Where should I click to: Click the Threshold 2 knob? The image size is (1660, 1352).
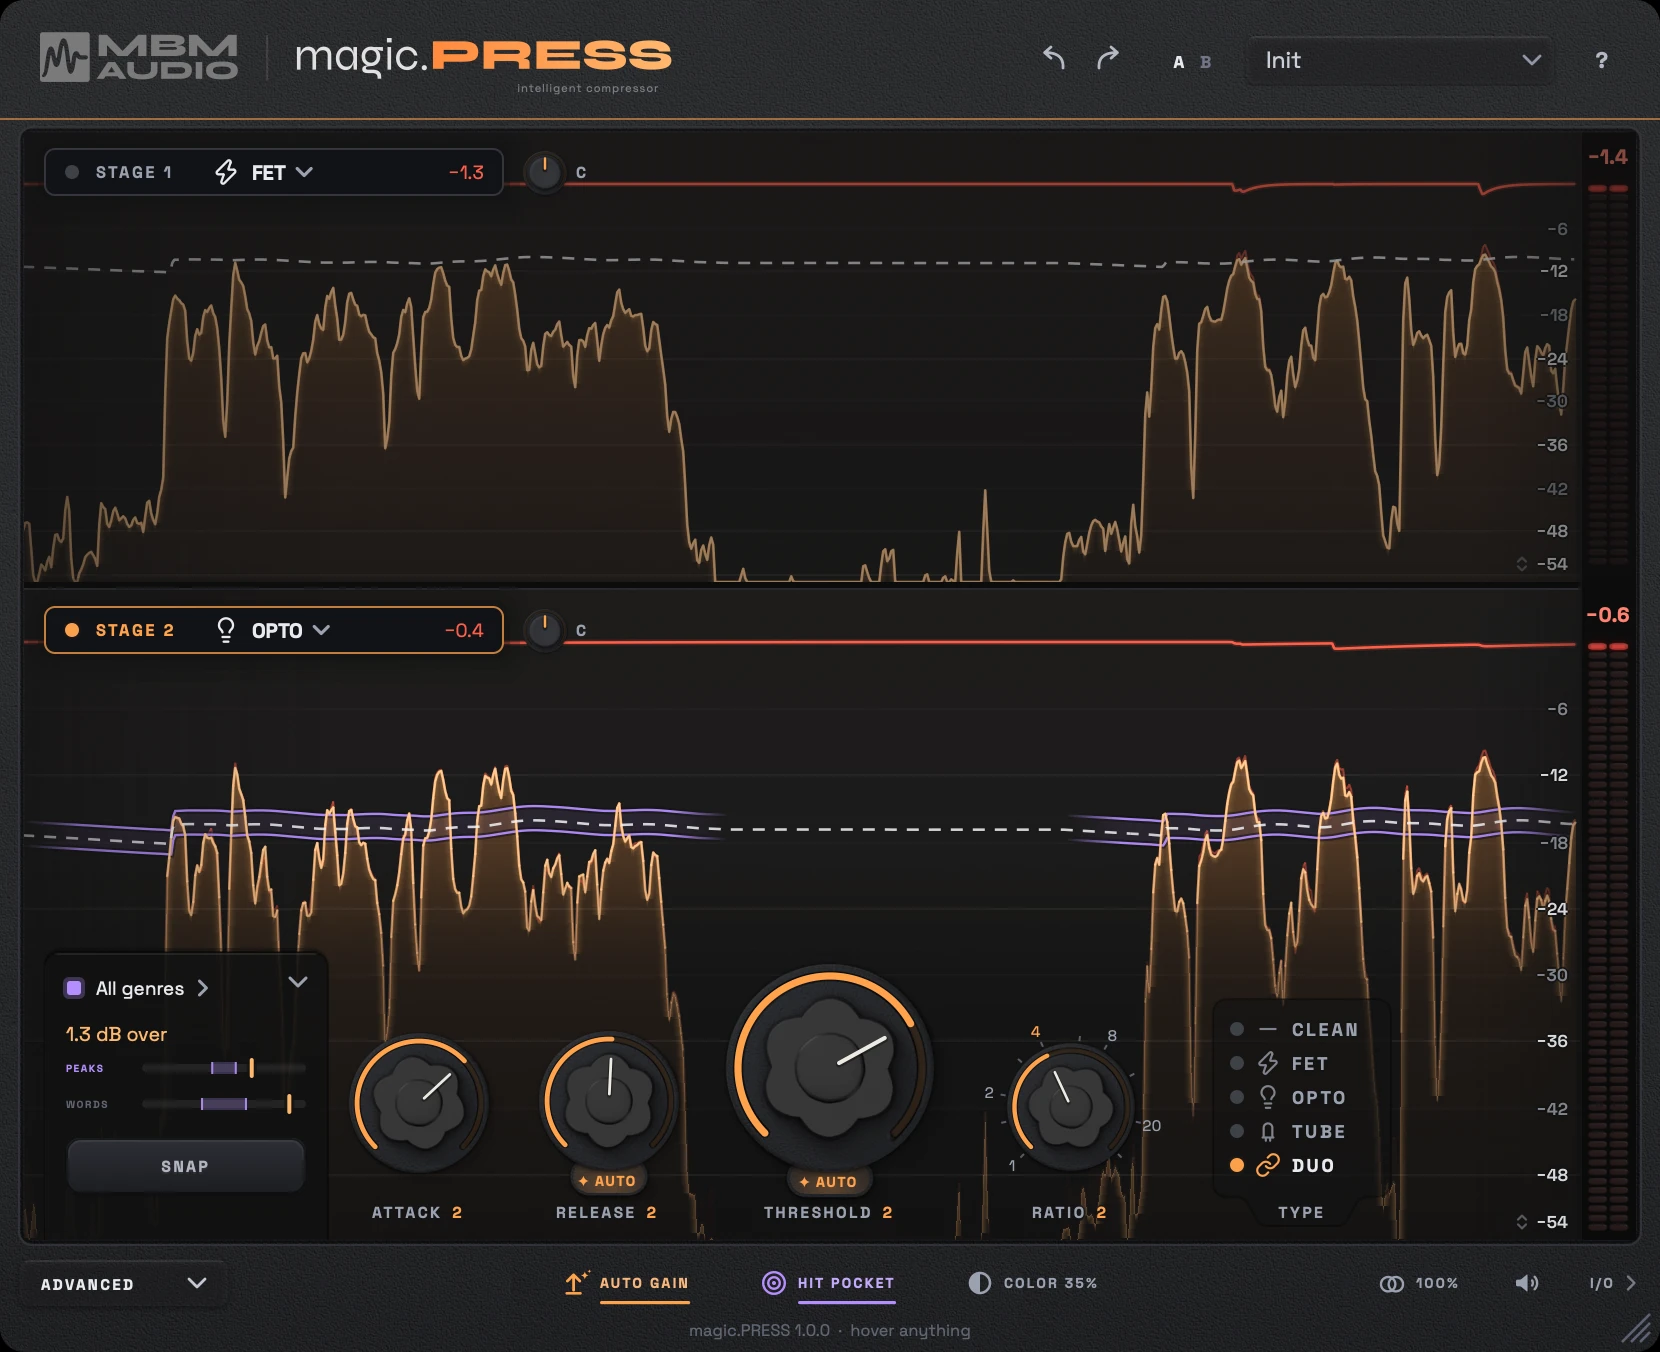(x=829, y=1067)
